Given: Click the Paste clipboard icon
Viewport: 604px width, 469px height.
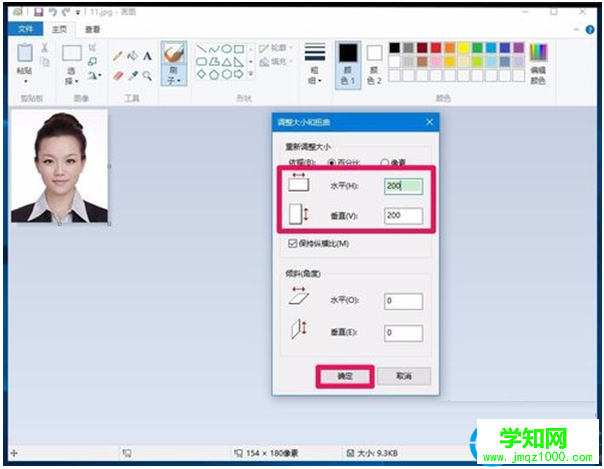Looking at the screenshot, I should pos(25,53).
